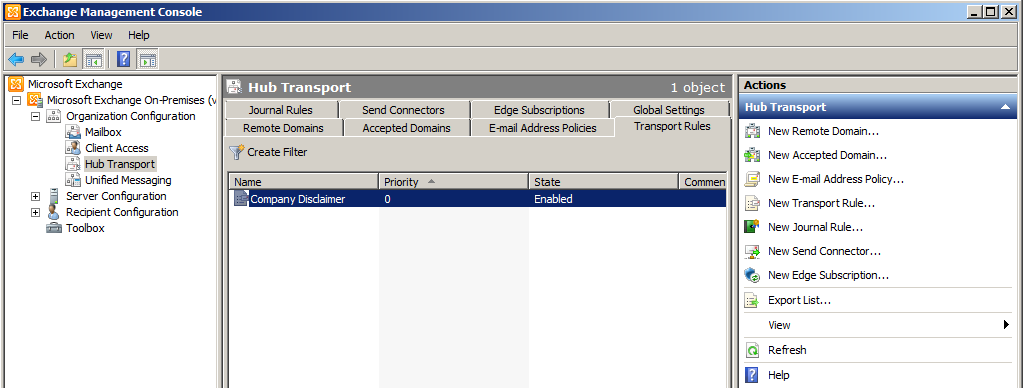The width and height of the screenshot is (1023, 388).
Task: Switch to the E-mail Address Policies tab
Action: click(x=543, y=128)
